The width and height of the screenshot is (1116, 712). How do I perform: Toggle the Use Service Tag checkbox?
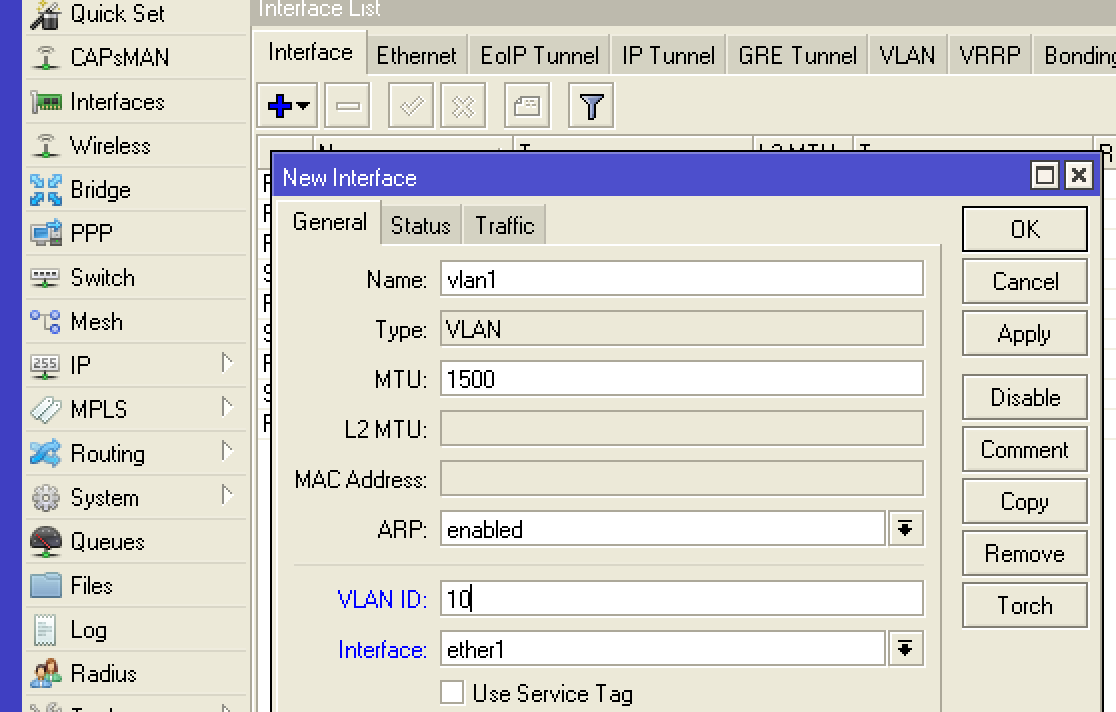point(452,692)
